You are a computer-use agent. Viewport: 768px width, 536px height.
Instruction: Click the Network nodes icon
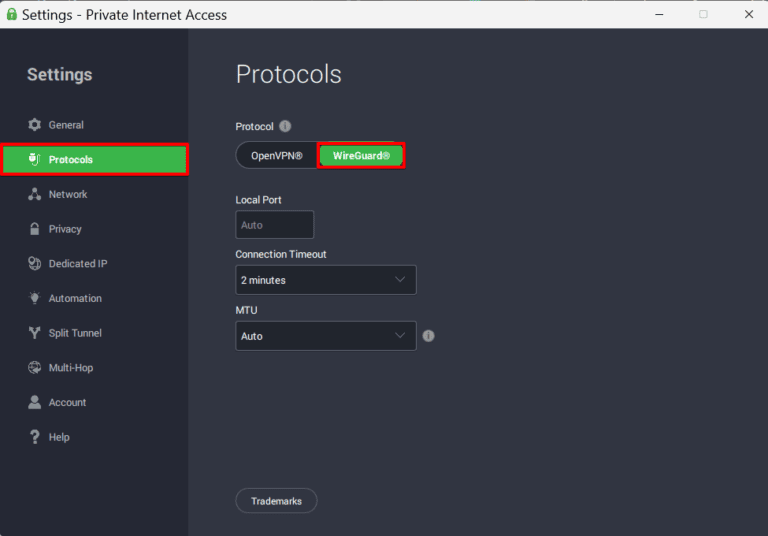[x=35, y=194]
